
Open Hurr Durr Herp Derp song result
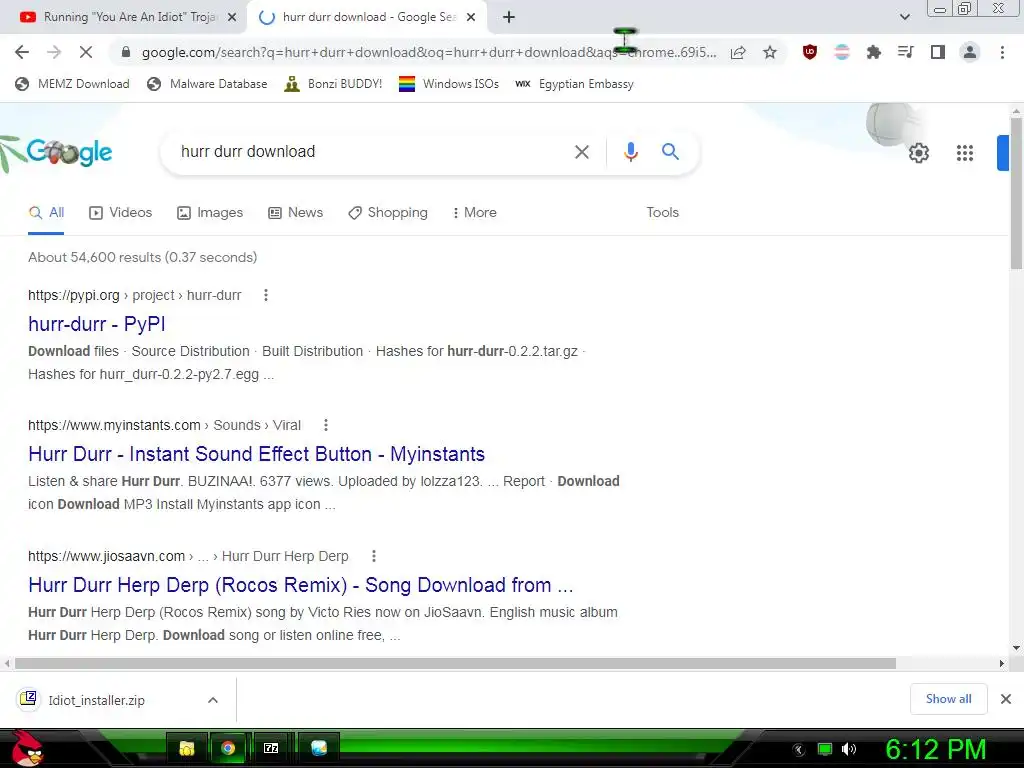(x=301, y=584)
